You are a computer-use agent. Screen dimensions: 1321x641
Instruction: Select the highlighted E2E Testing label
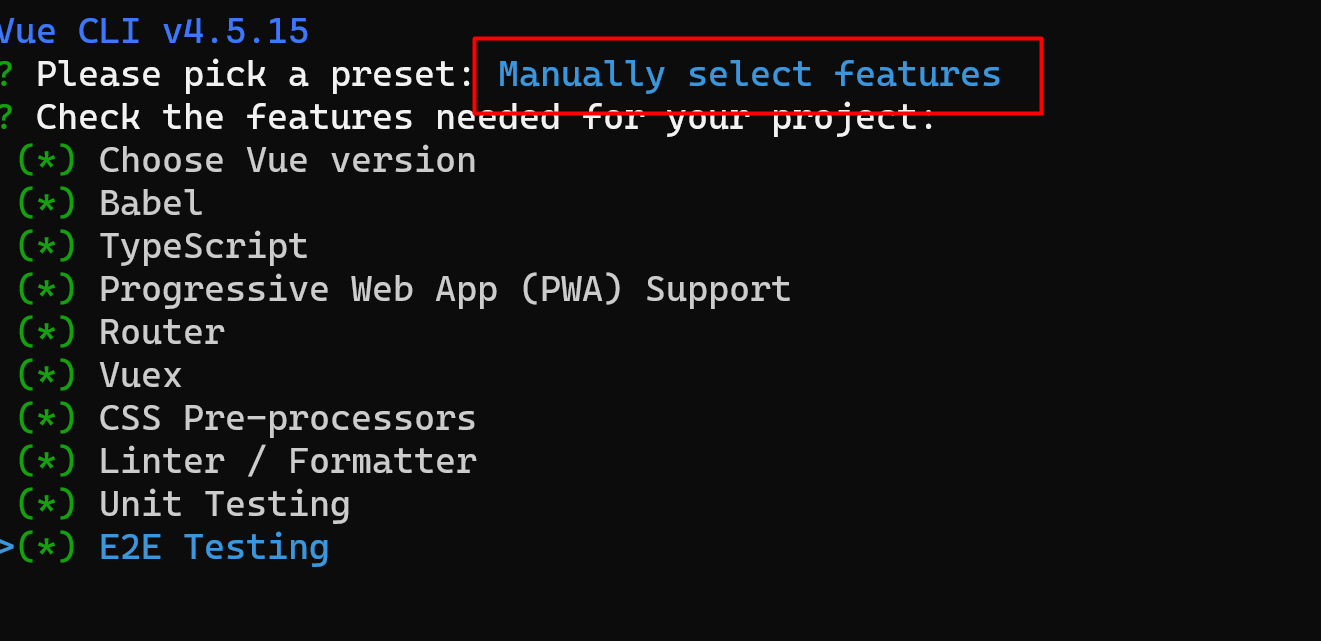pyautogui.click(x=214, y=548)
